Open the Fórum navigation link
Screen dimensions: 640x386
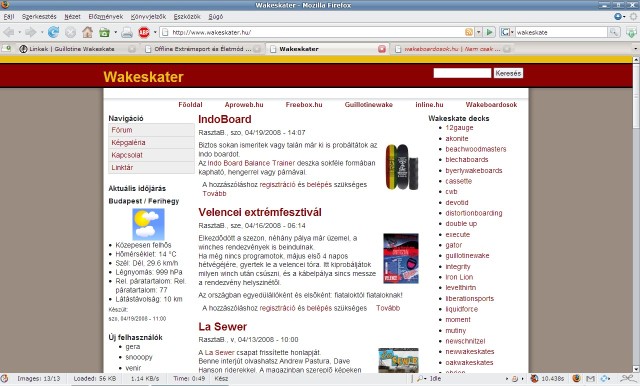coord(122,130)
